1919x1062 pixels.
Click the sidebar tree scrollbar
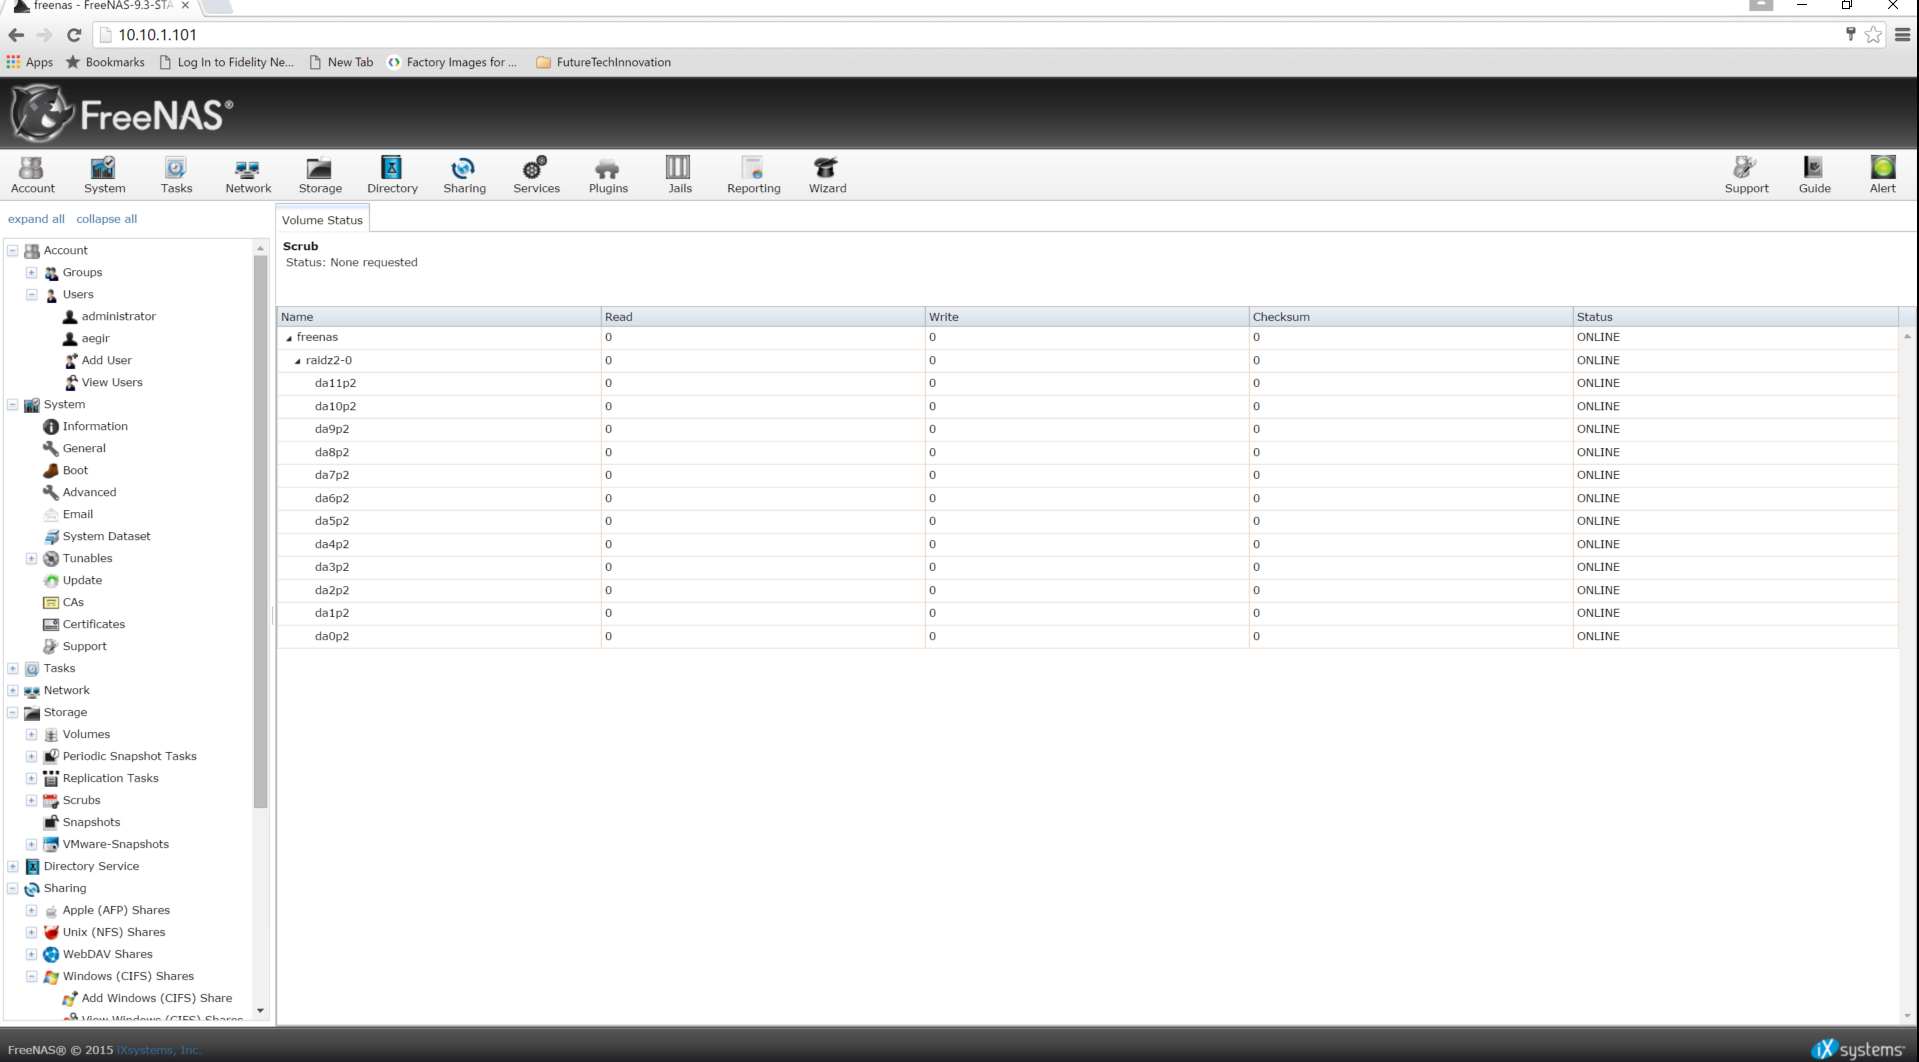pos(260,531)
